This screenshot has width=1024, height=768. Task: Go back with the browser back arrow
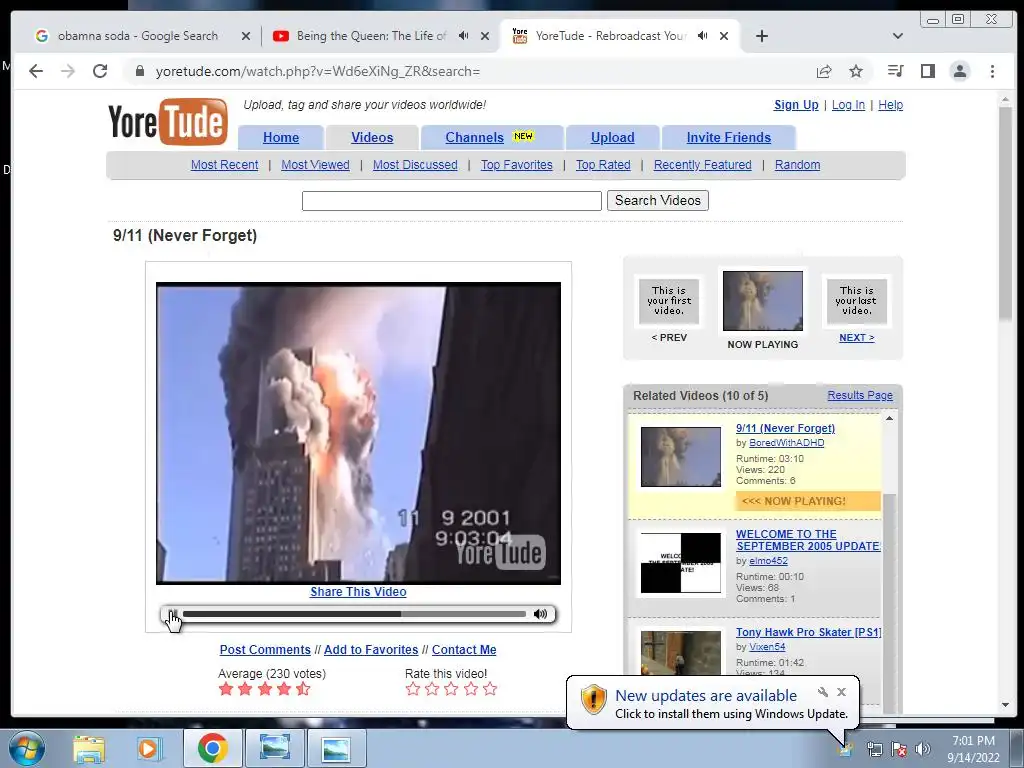(36, 71)
